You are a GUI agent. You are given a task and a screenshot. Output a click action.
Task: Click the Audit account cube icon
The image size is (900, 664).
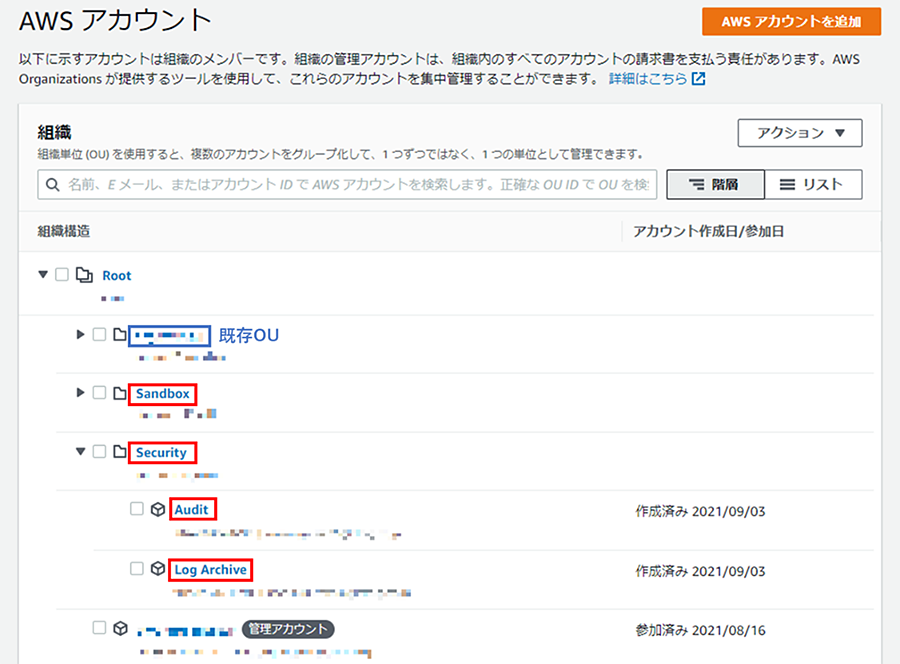(x=158, y=510)
